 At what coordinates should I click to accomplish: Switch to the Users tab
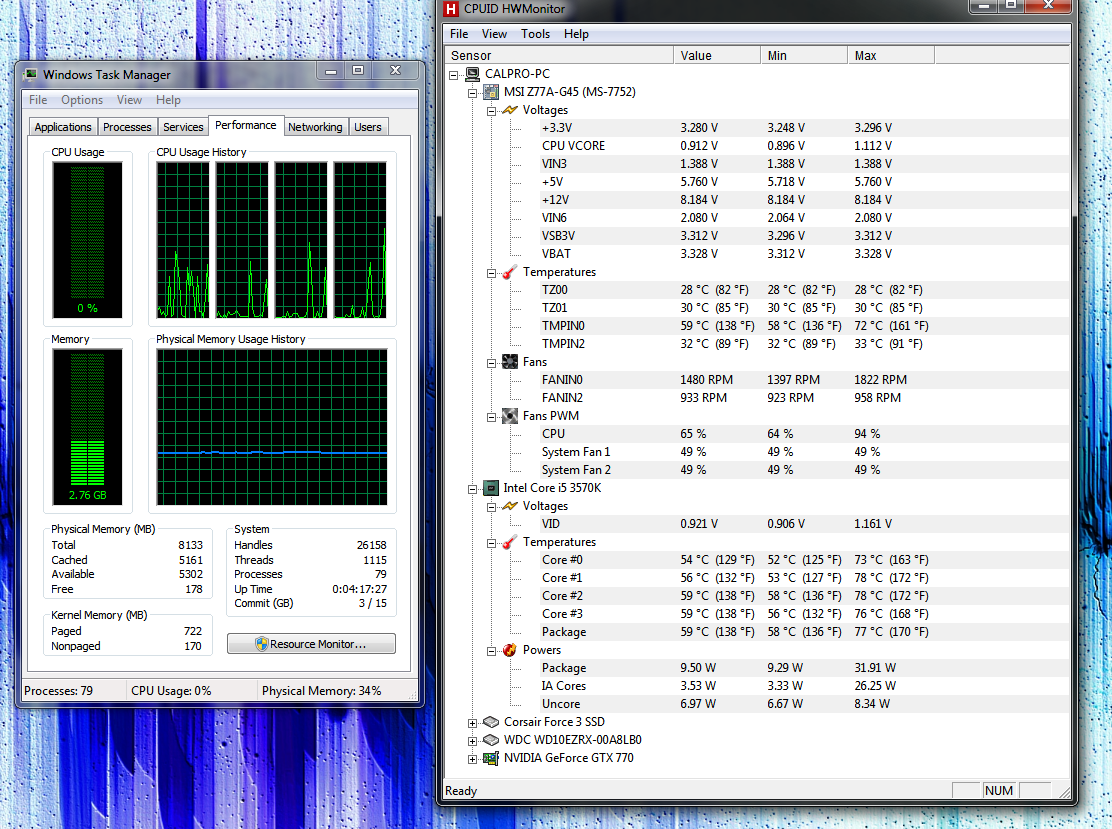point(367,127)
